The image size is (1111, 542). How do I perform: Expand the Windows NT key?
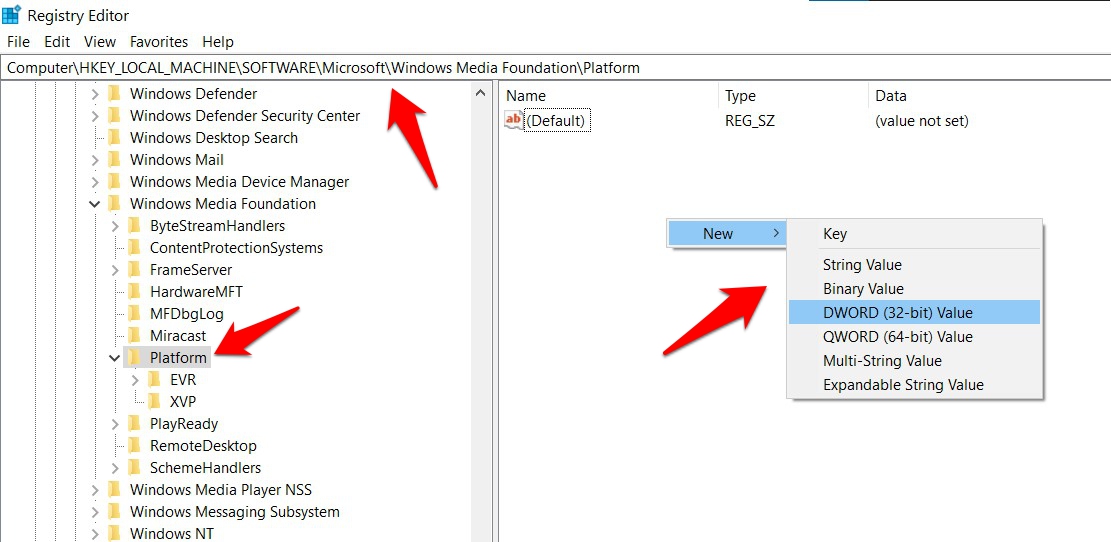click(95, 533)
